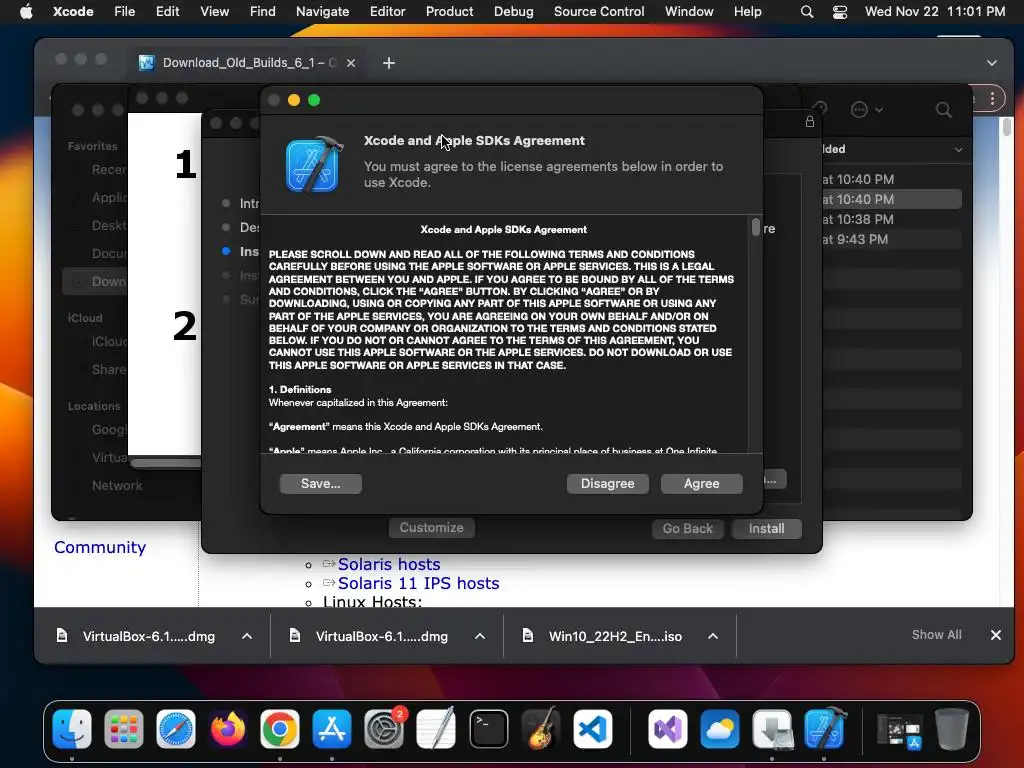Click Save... in the agreement dialog

[x=321, y=483]
